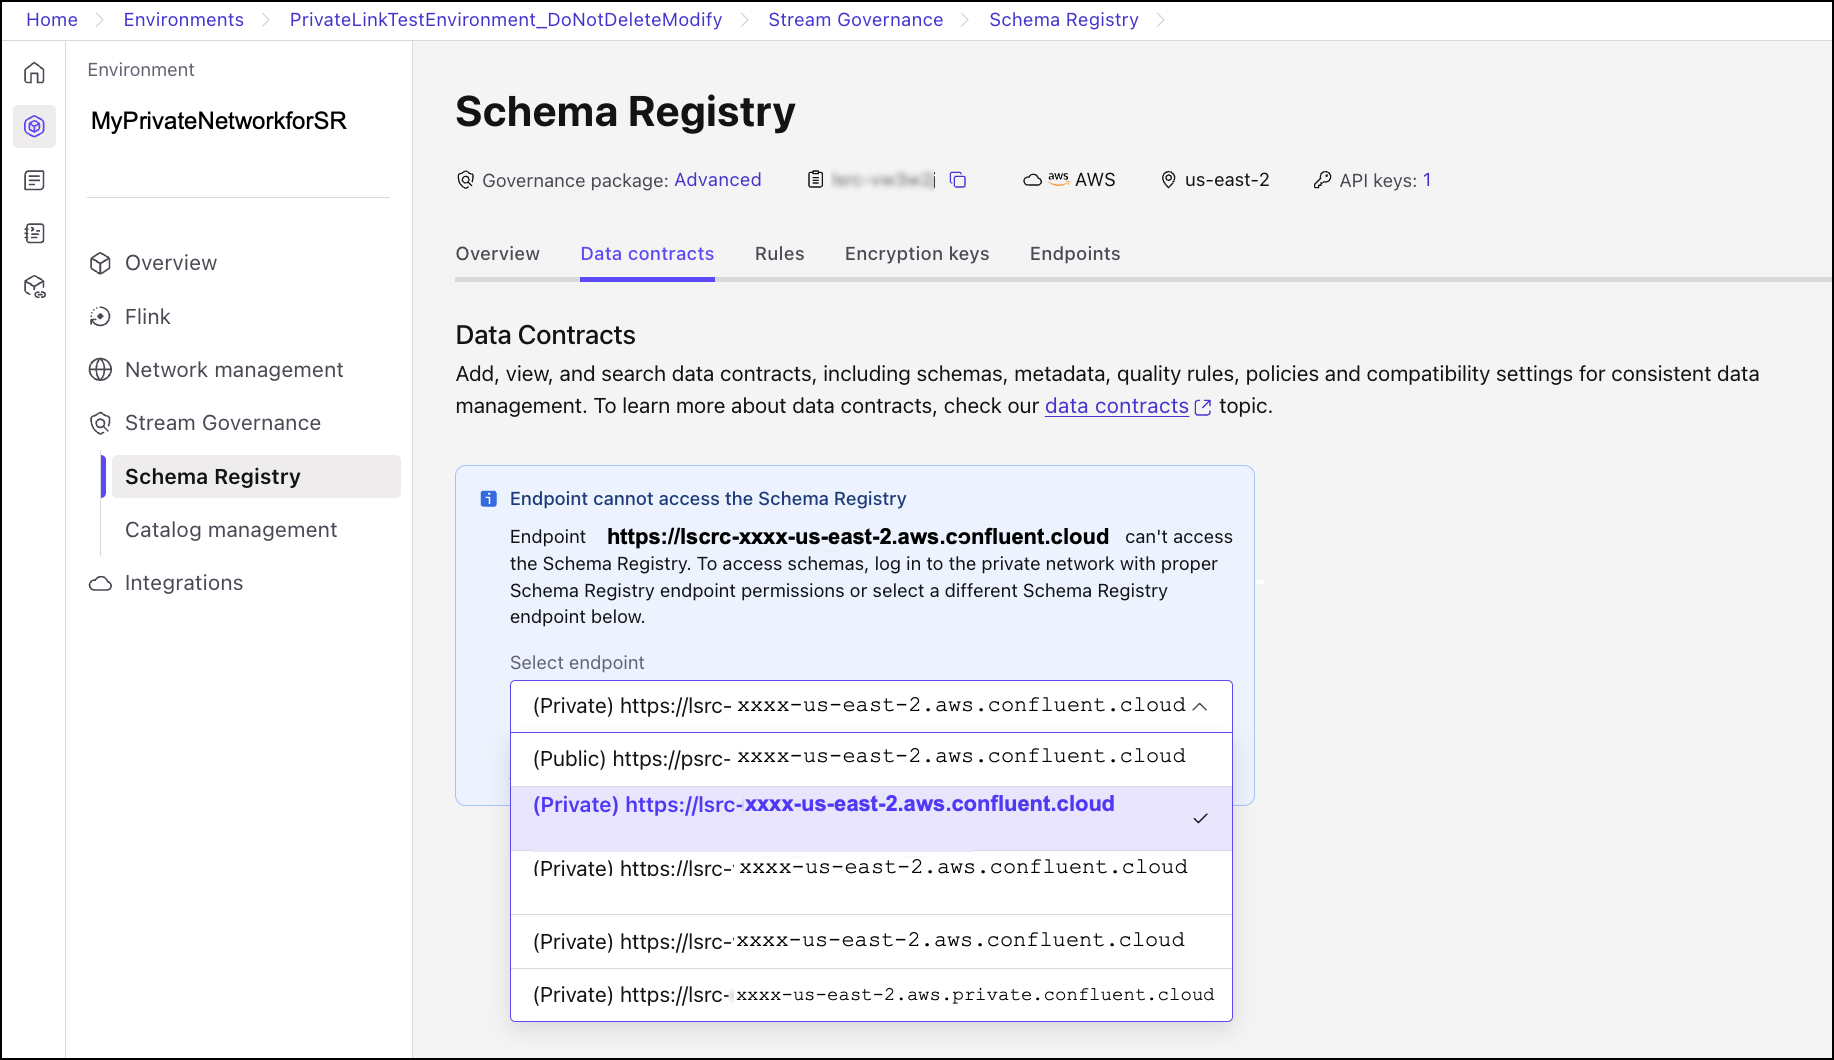Copy the Schema Registry cluster ID
Image resolution: width=1834 pixels, height=1060 pixels.
point(957,180)
